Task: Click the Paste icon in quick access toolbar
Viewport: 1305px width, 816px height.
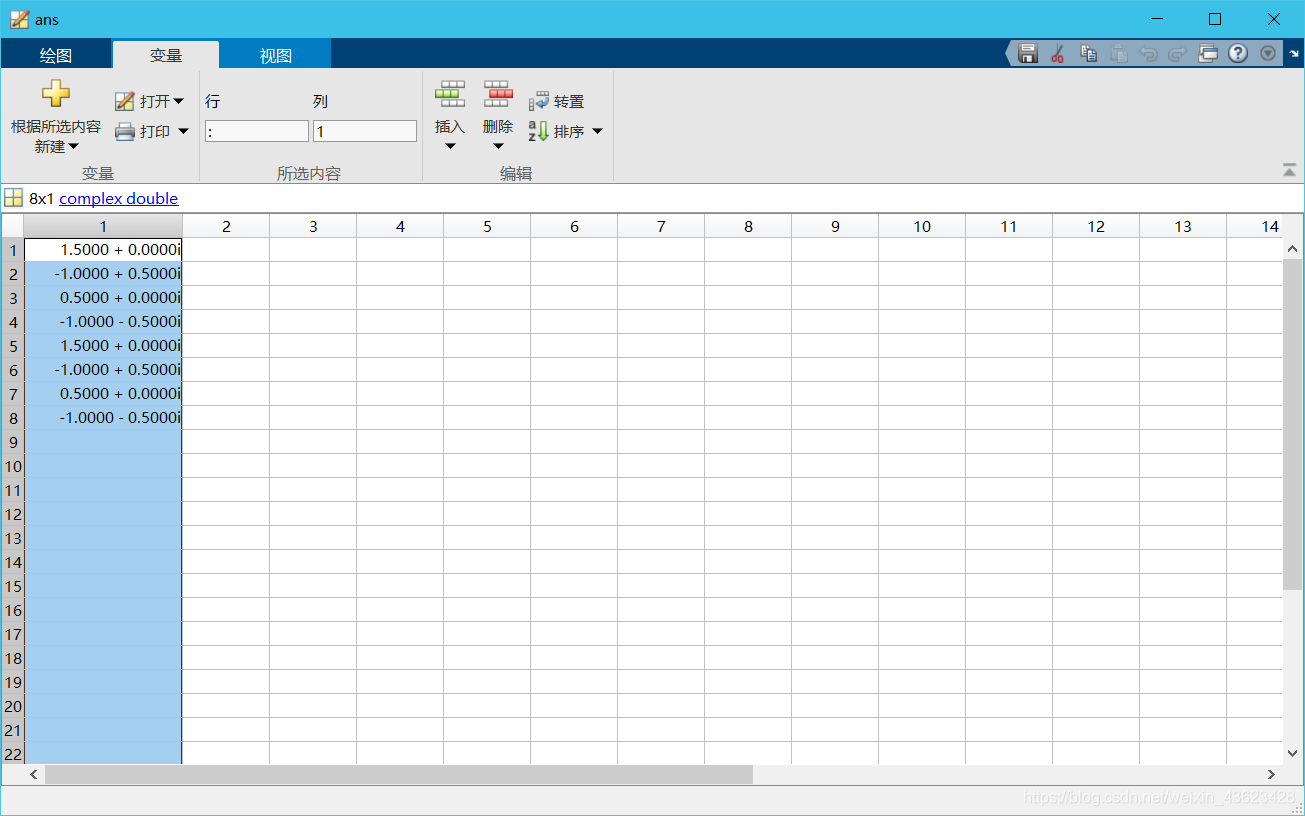Action: tap(1119, 54)
